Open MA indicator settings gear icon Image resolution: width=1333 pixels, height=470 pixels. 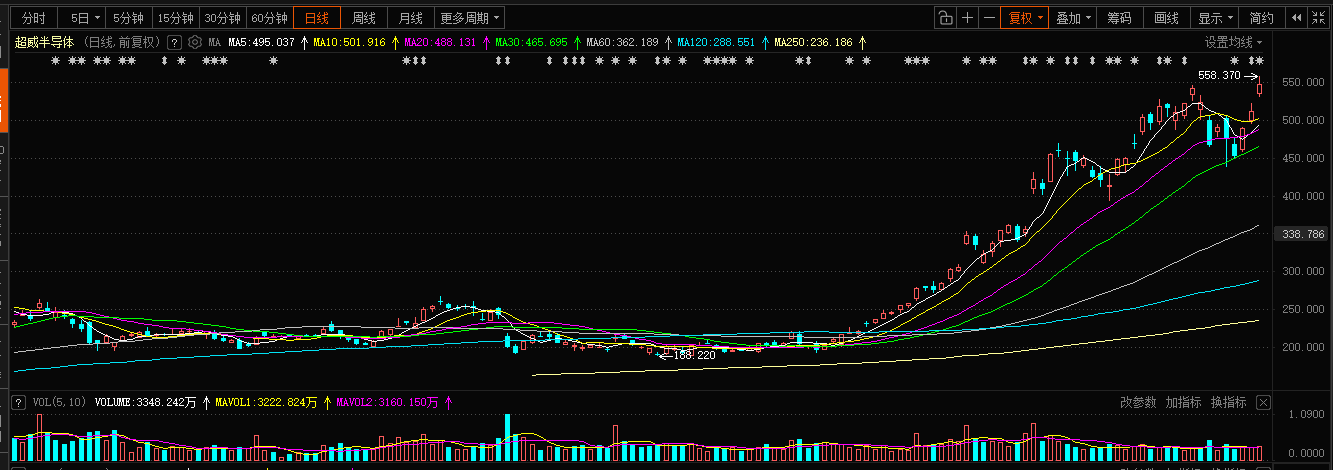pos(195,42)
